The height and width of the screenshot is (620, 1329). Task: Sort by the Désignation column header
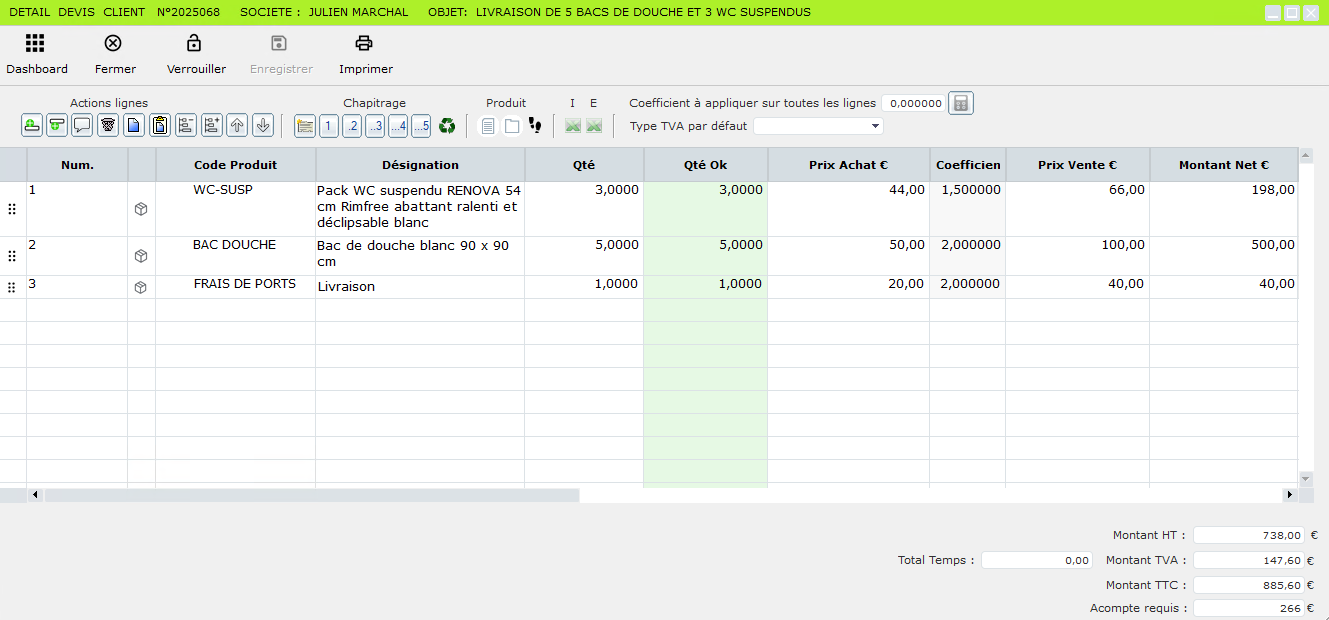420,165
